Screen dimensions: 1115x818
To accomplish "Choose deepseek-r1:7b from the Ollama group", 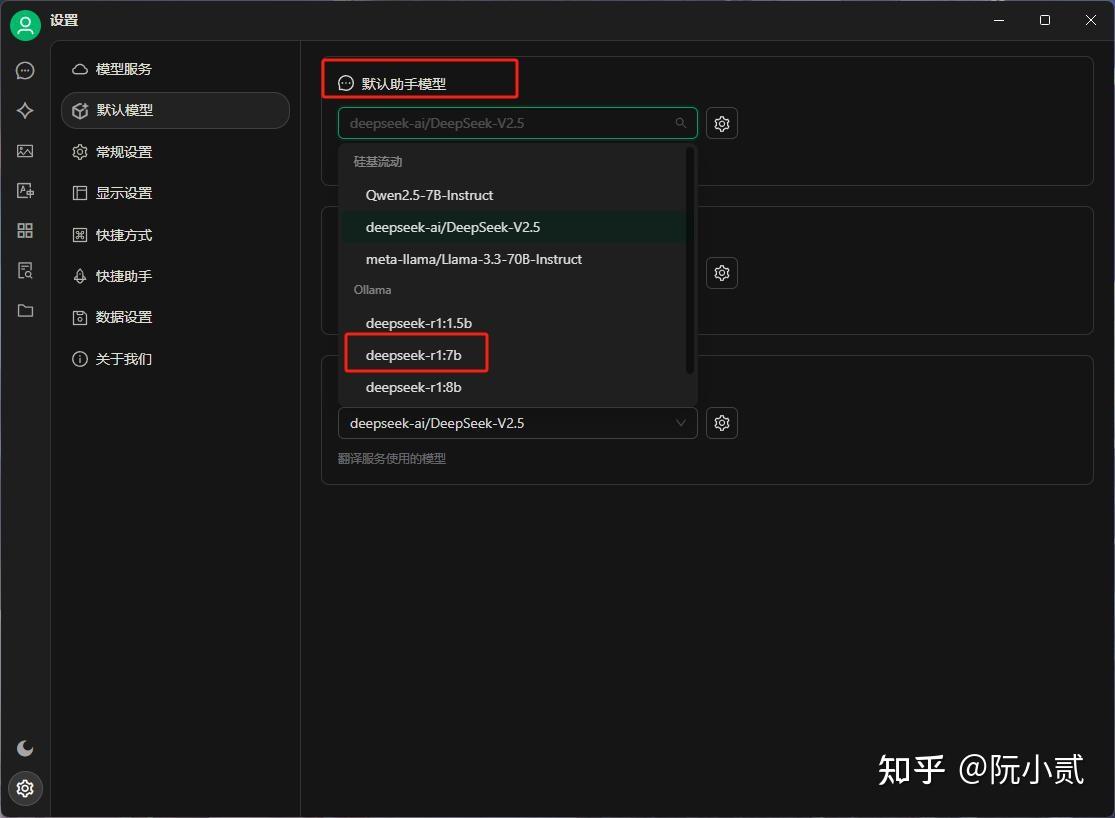I will tap(513, 355).
